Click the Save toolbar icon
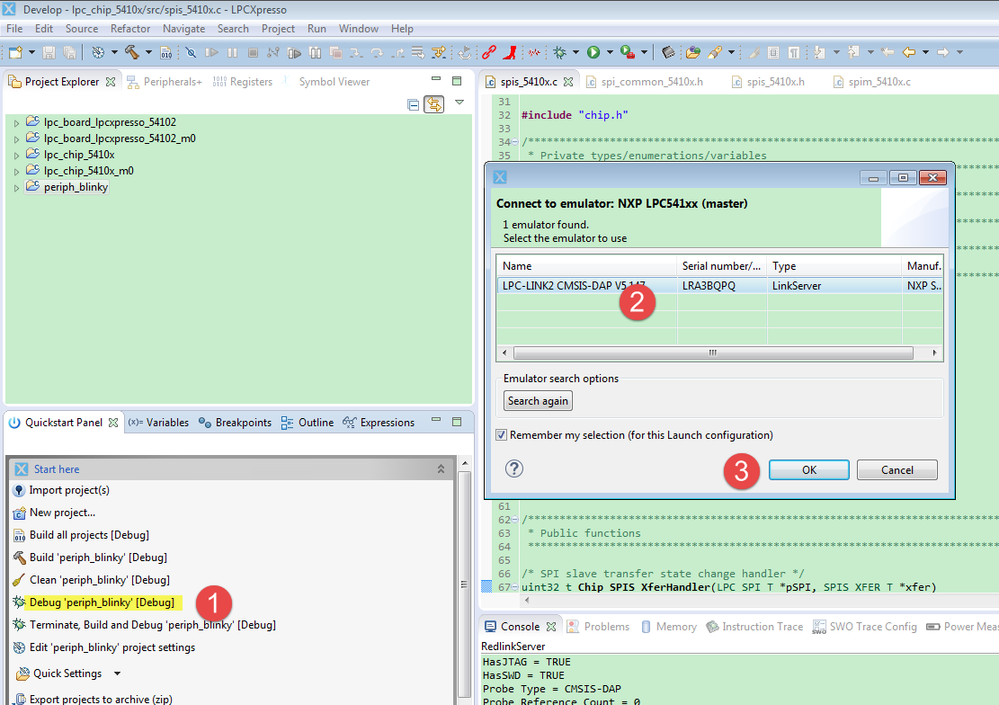 point(48,52)
